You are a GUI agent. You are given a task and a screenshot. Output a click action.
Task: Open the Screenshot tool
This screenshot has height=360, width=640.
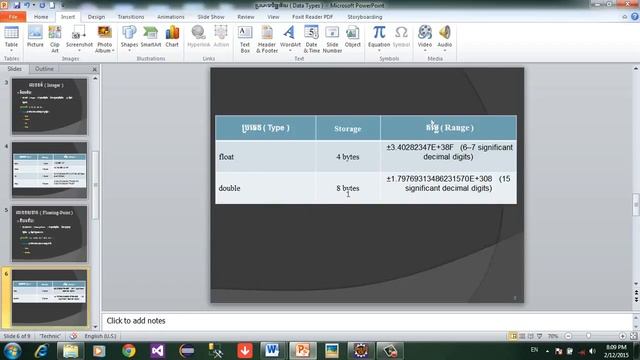click(x=79, y=38)
